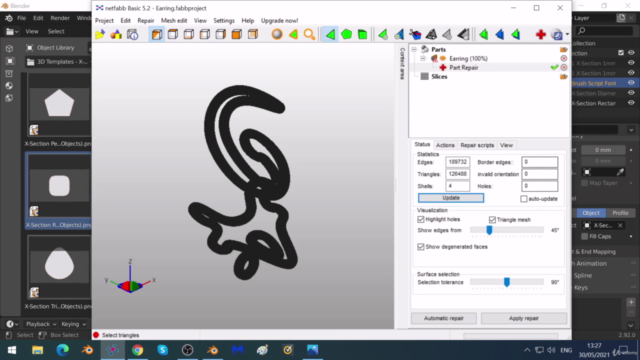Remove Earring part via red circle icon

click(564, 59)
